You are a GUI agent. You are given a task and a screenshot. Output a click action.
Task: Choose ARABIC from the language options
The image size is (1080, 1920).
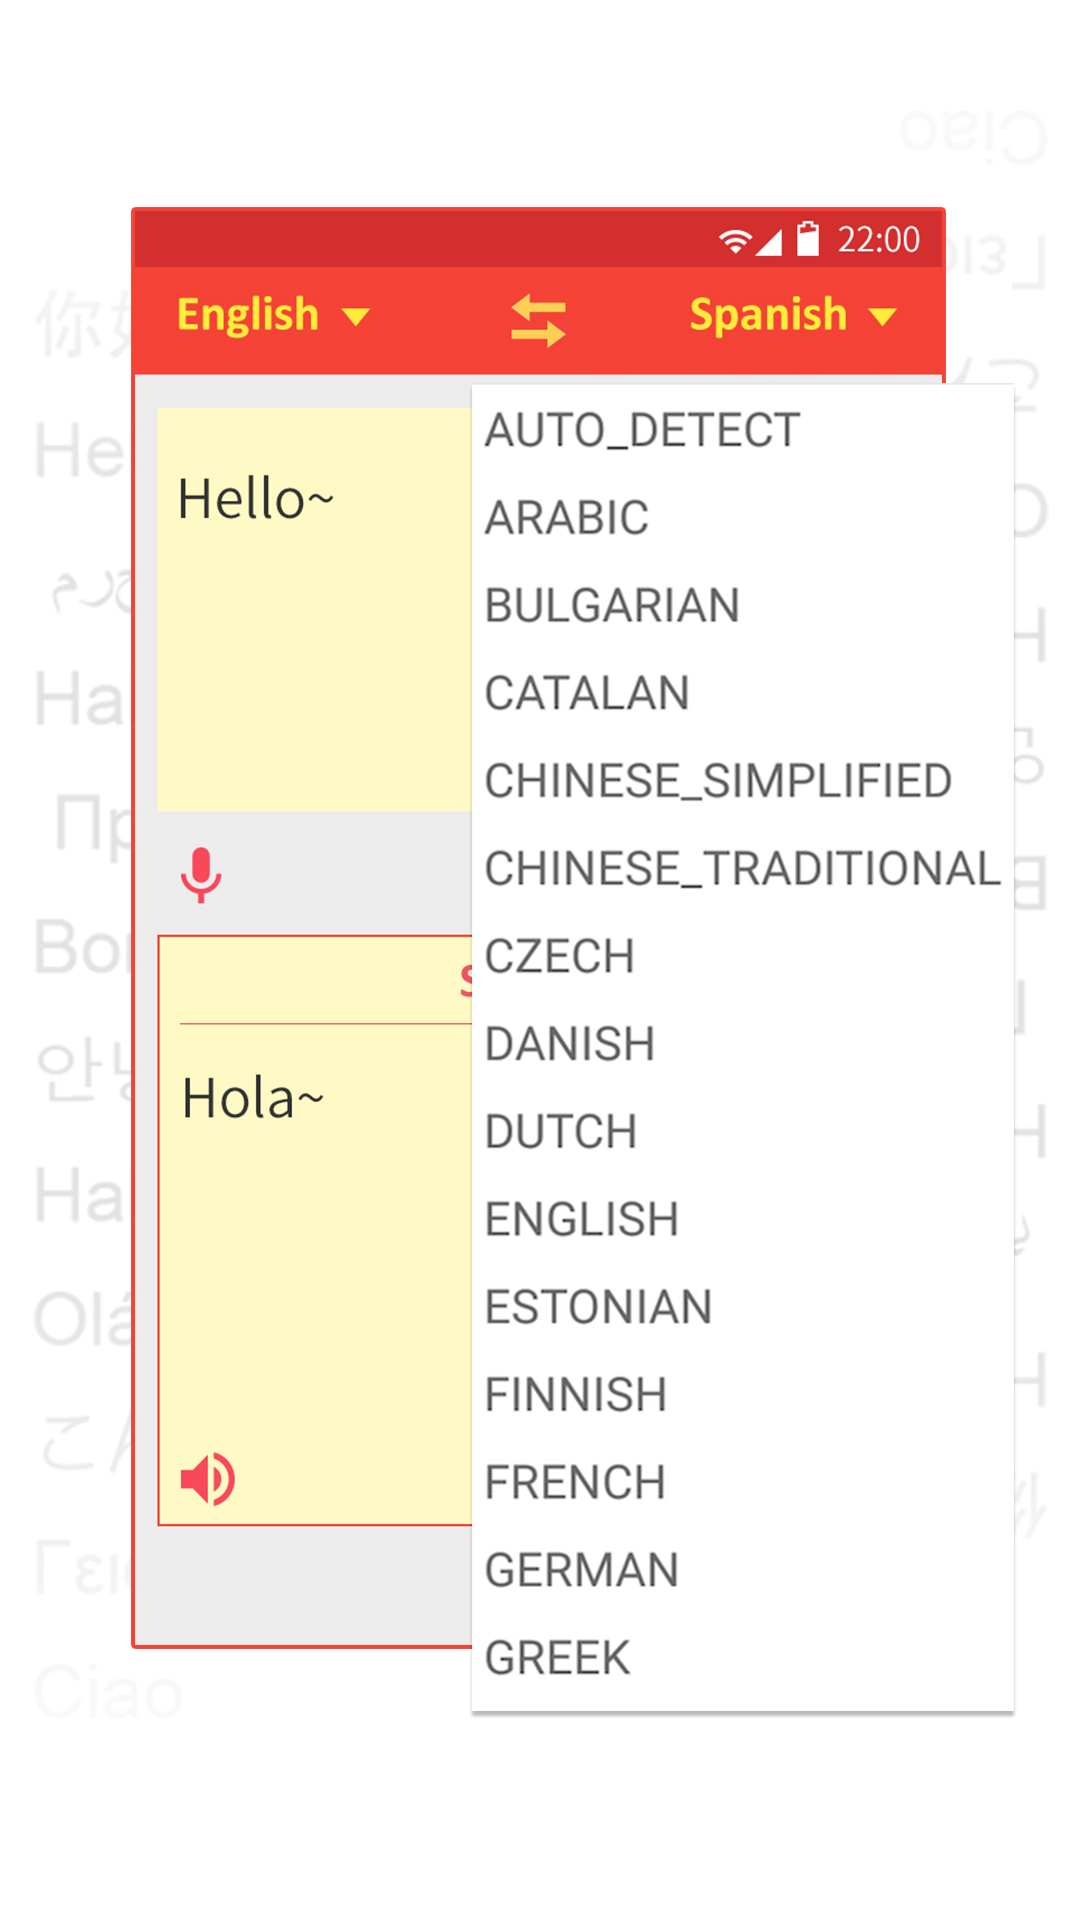coord(565,517)
